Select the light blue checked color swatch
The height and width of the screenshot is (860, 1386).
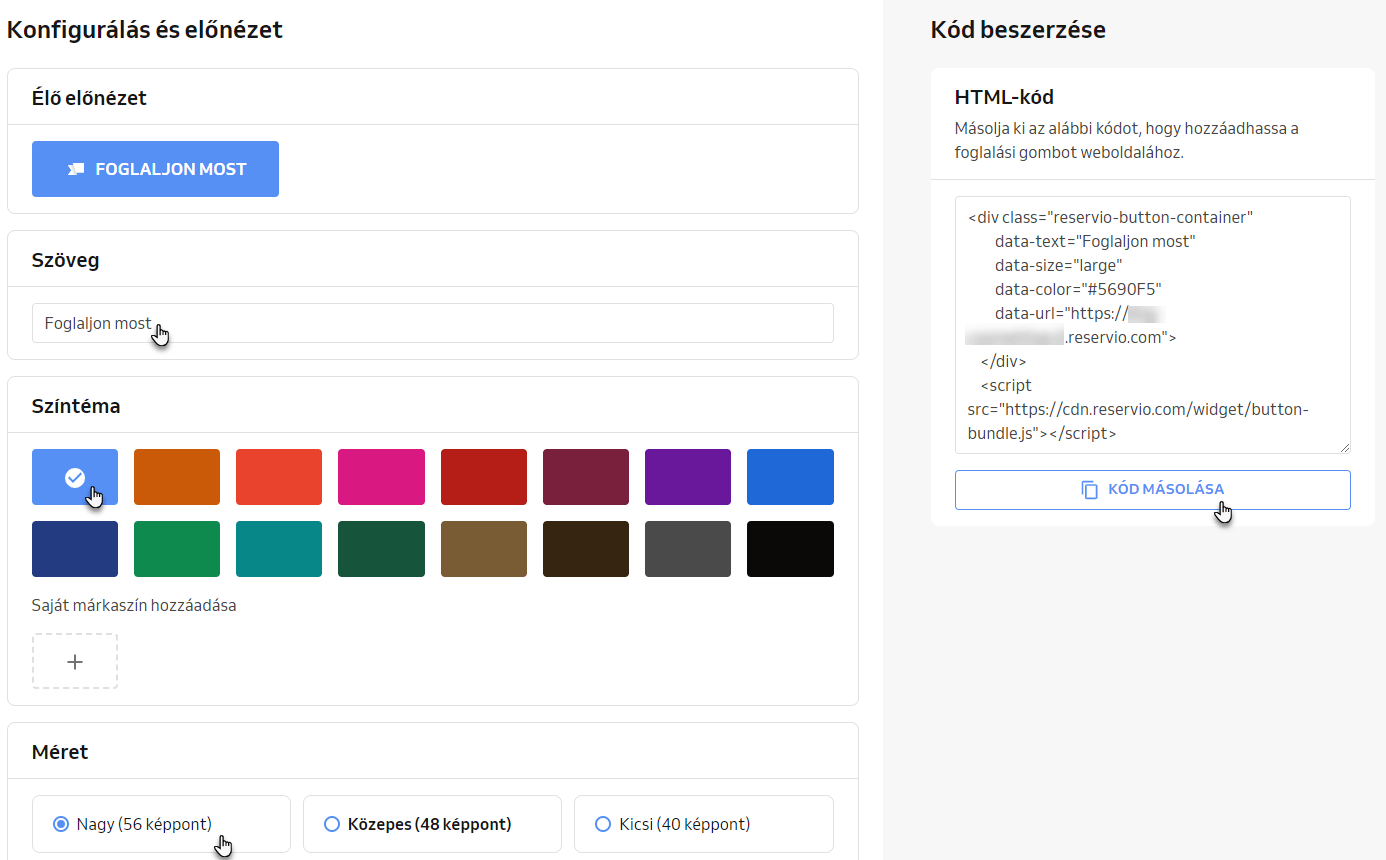click(x=75, y=477)
